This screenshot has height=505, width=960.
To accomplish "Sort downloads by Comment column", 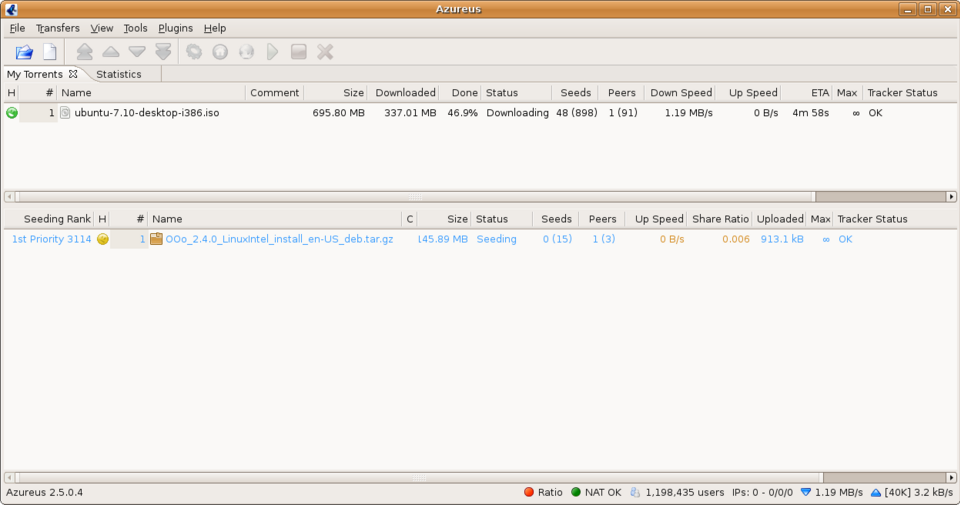I will coord(275,93).
